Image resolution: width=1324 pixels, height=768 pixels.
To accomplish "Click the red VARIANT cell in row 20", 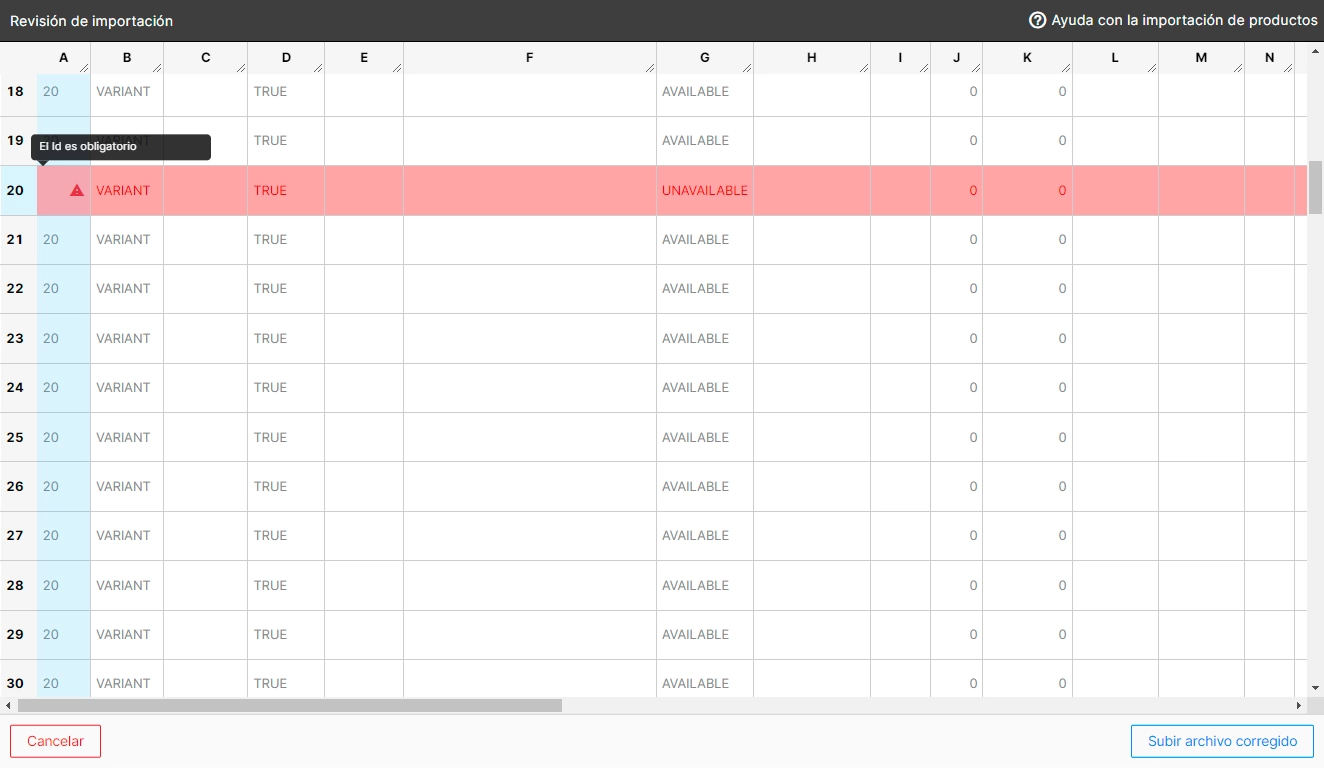I will click(127, 190).
